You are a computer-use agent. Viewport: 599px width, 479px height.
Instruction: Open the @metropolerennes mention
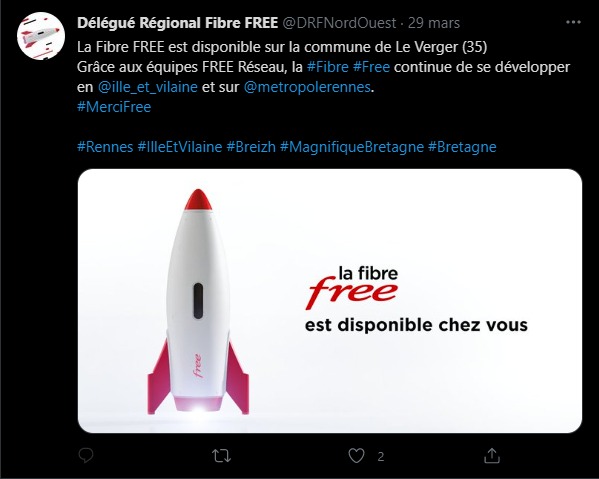(x=307, y=87)
